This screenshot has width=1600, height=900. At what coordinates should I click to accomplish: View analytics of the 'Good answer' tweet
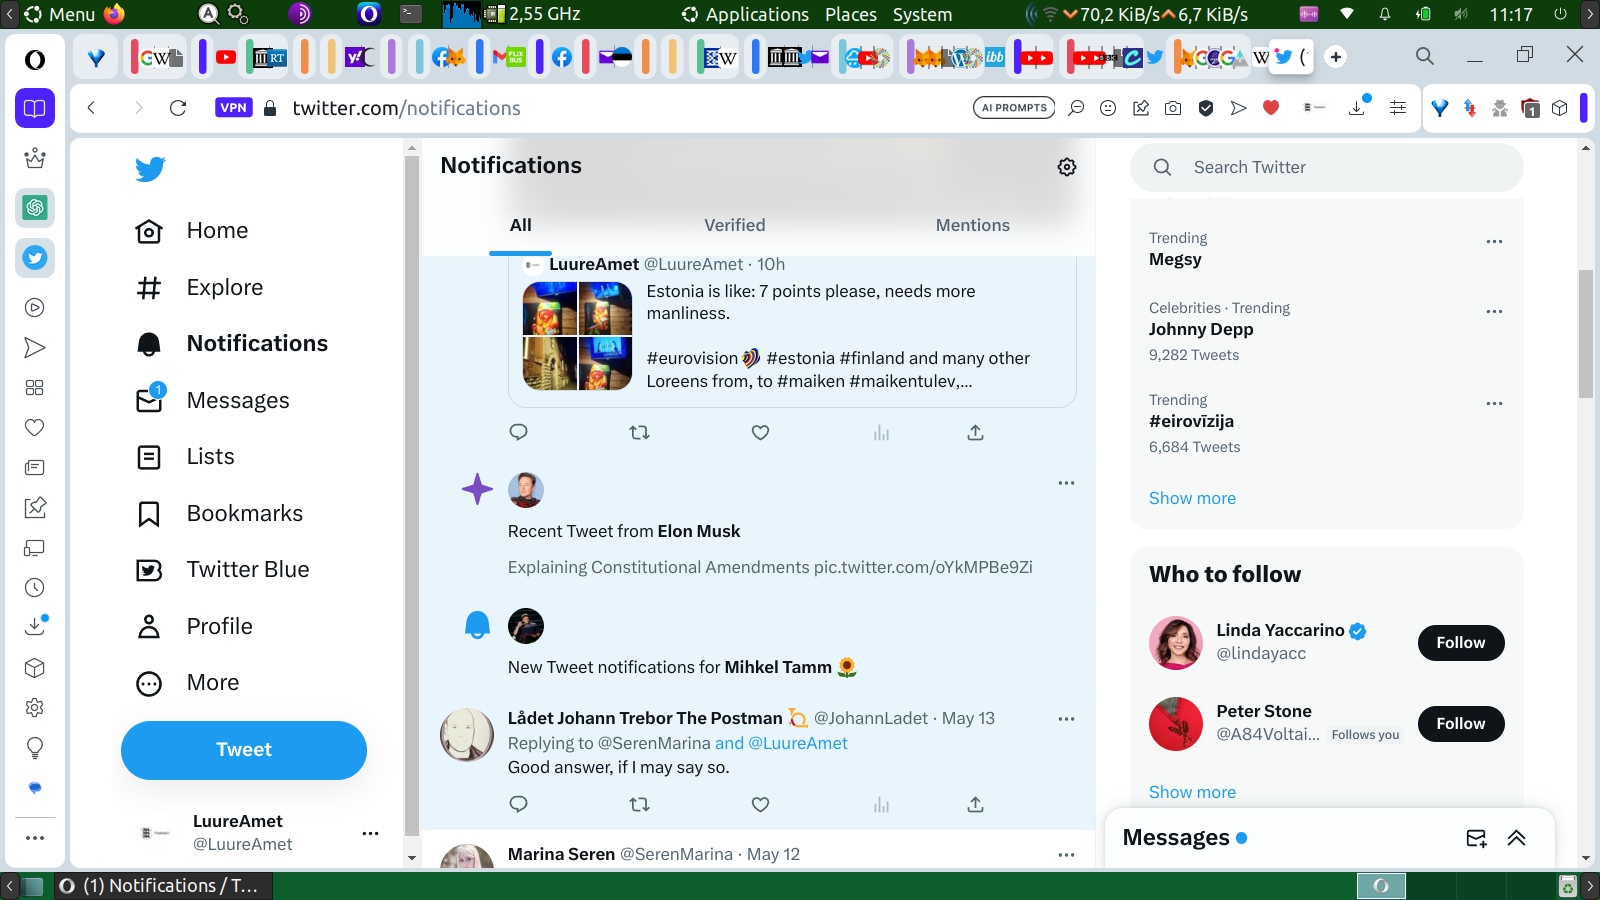(x=881, y=804)
